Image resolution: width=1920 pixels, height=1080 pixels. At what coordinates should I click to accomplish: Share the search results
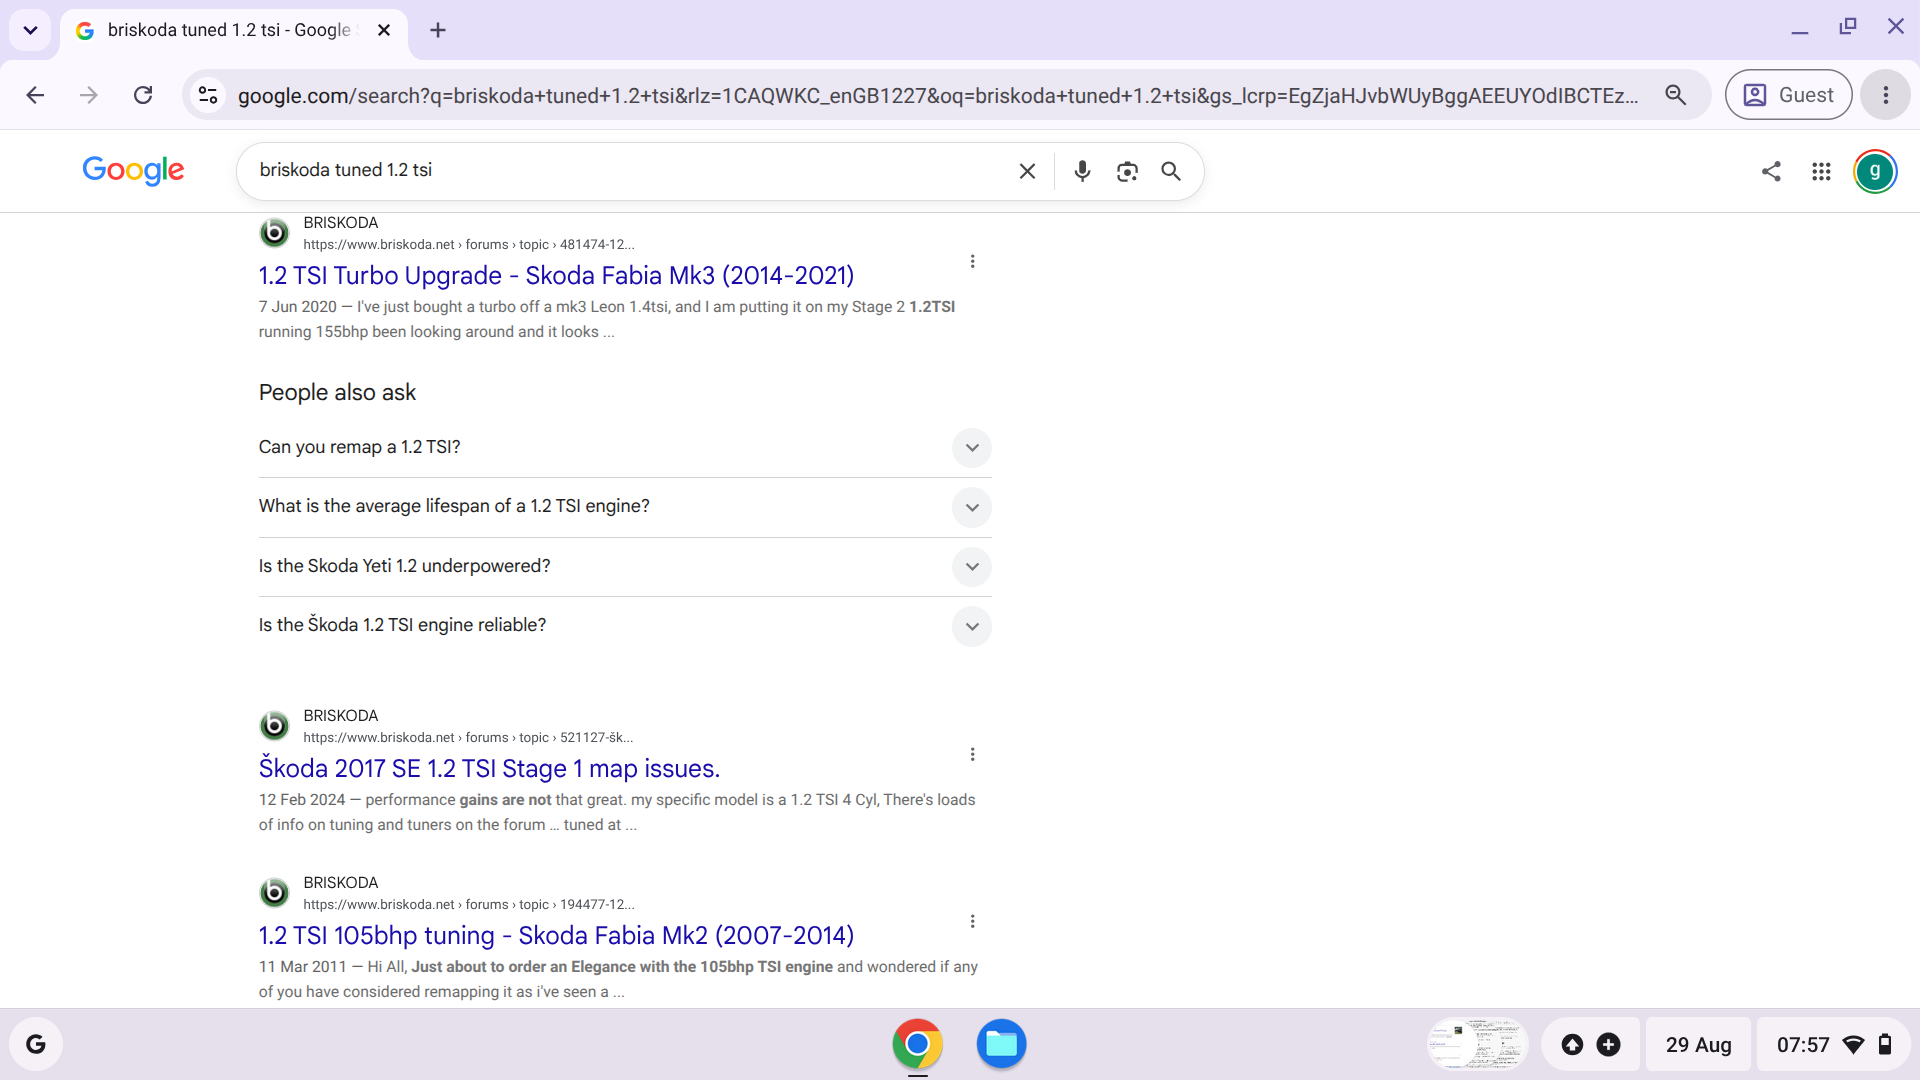pos(1771,171)
